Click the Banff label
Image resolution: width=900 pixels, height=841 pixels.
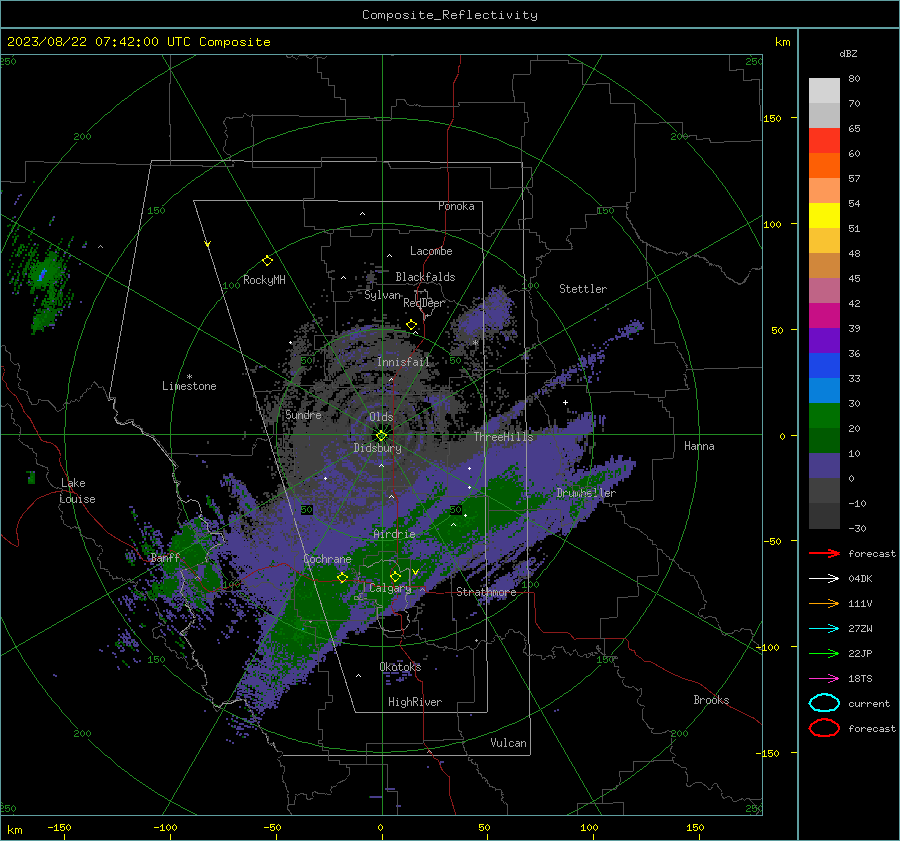click(165, 557)
